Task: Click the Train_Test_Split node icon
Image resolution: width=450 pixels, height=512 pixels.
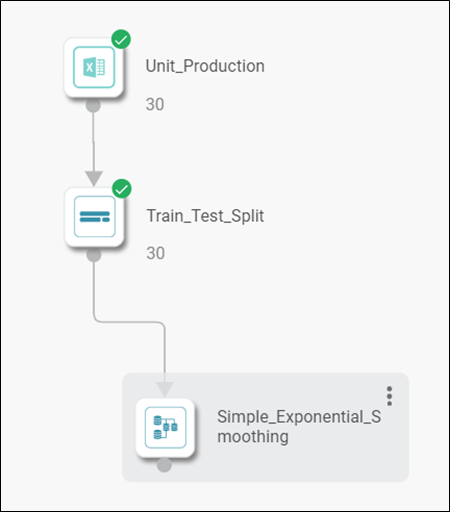Action: pos(94,217)
